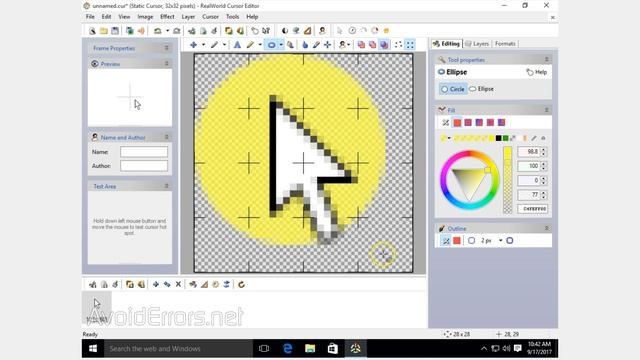Open the Cursor menu
The height and width of the screenshot is (360, 640).
point(210,17)
